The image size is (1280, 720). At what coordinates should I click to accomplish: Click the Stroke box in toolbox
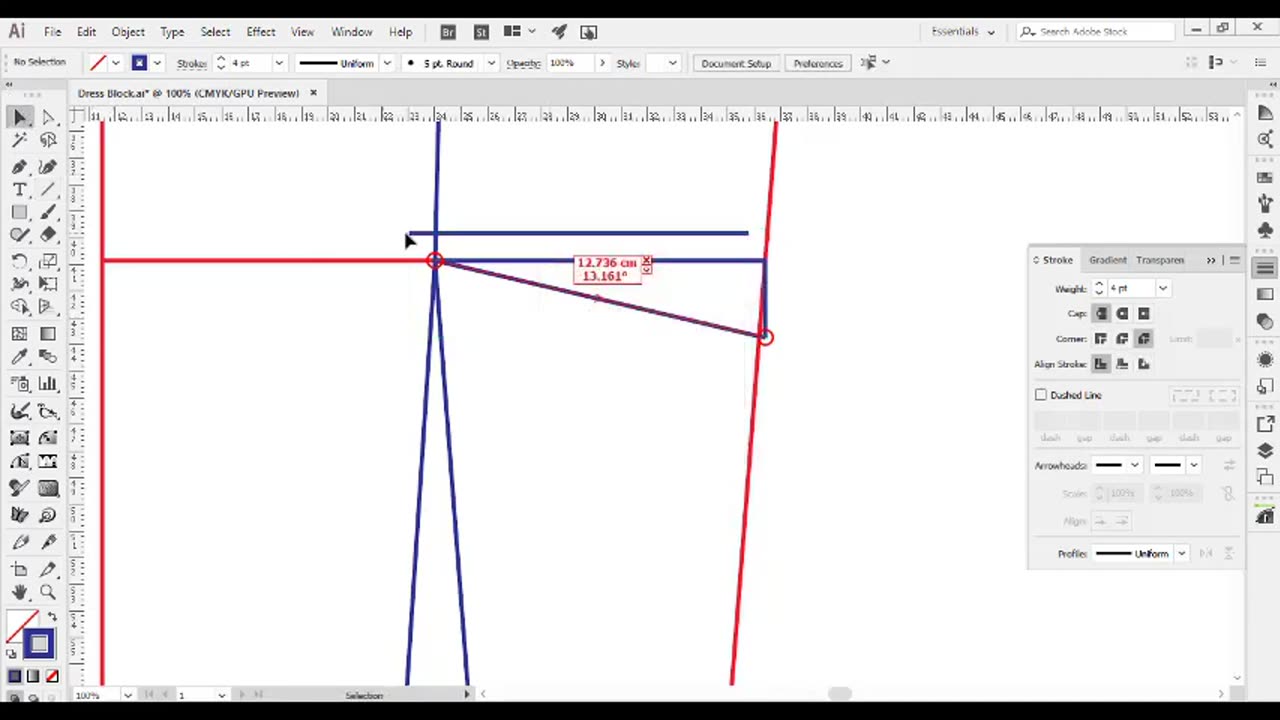point(38,645)
